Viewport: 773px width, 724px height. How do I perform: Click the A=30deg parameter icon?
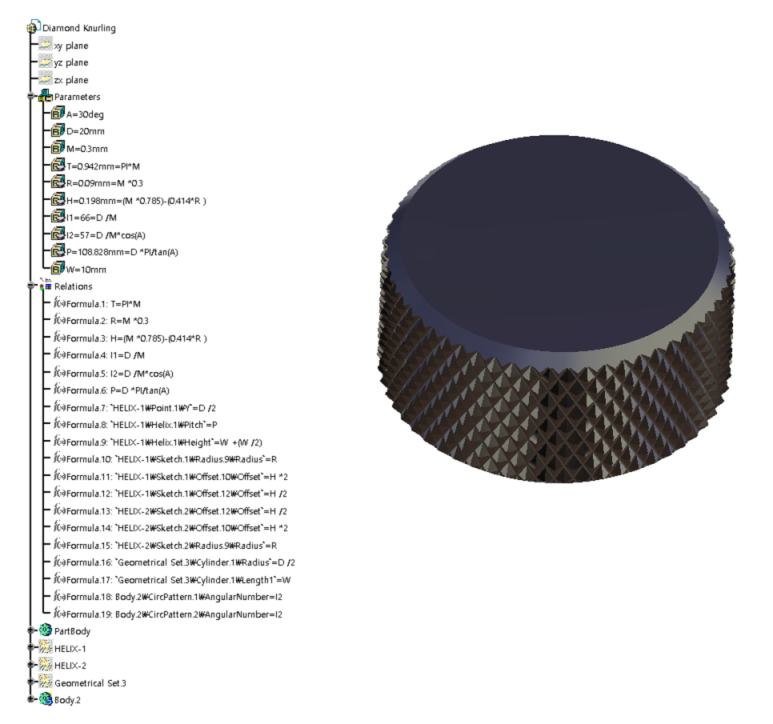[58, 114]
